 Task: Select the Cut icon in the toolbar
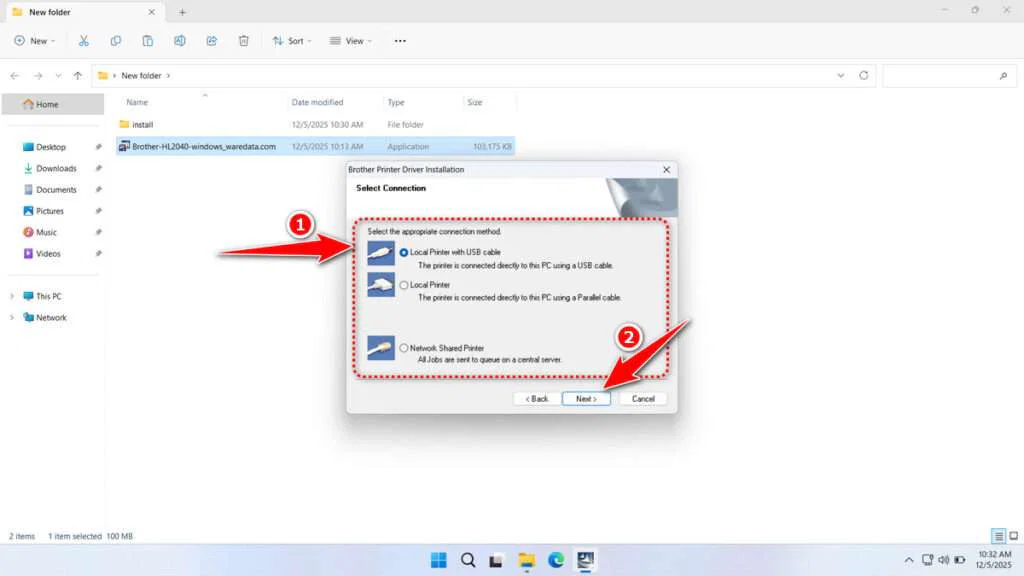click(x=84, y=40)
